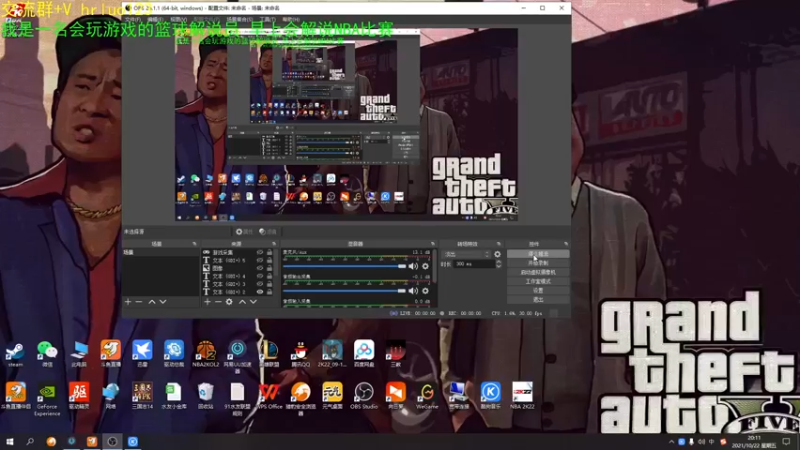This screenshot has width=800, height=450.
Task: Toggle visibility of 游戏采集 source
Action: (260, 253)
